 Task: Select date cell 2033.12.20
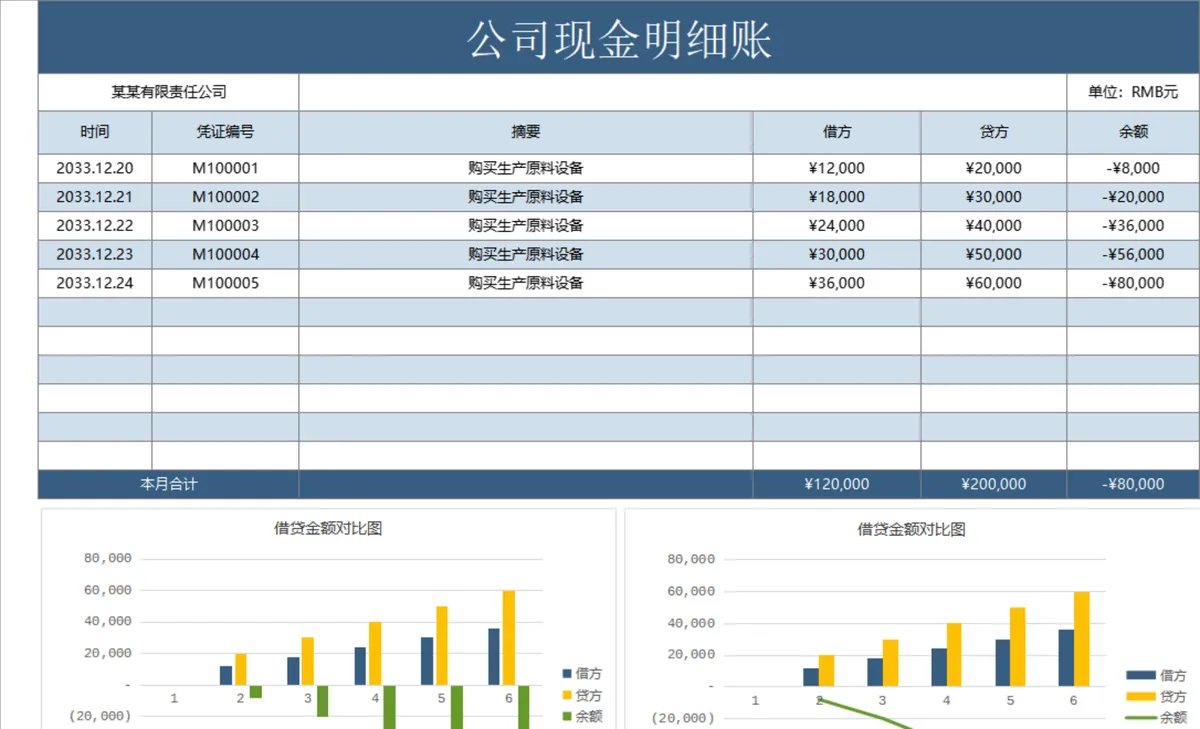[95, 168]
